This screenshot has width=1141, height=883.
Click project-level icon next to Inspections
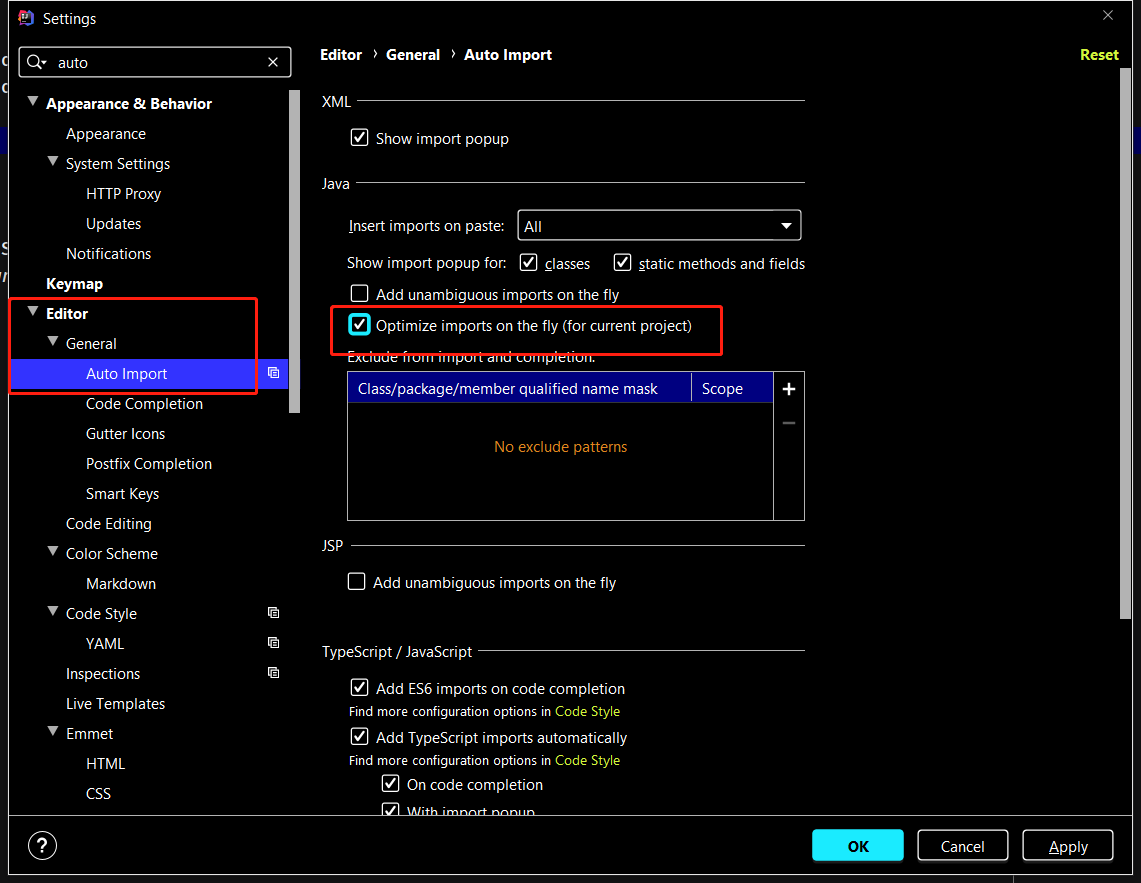coord(273,673)
